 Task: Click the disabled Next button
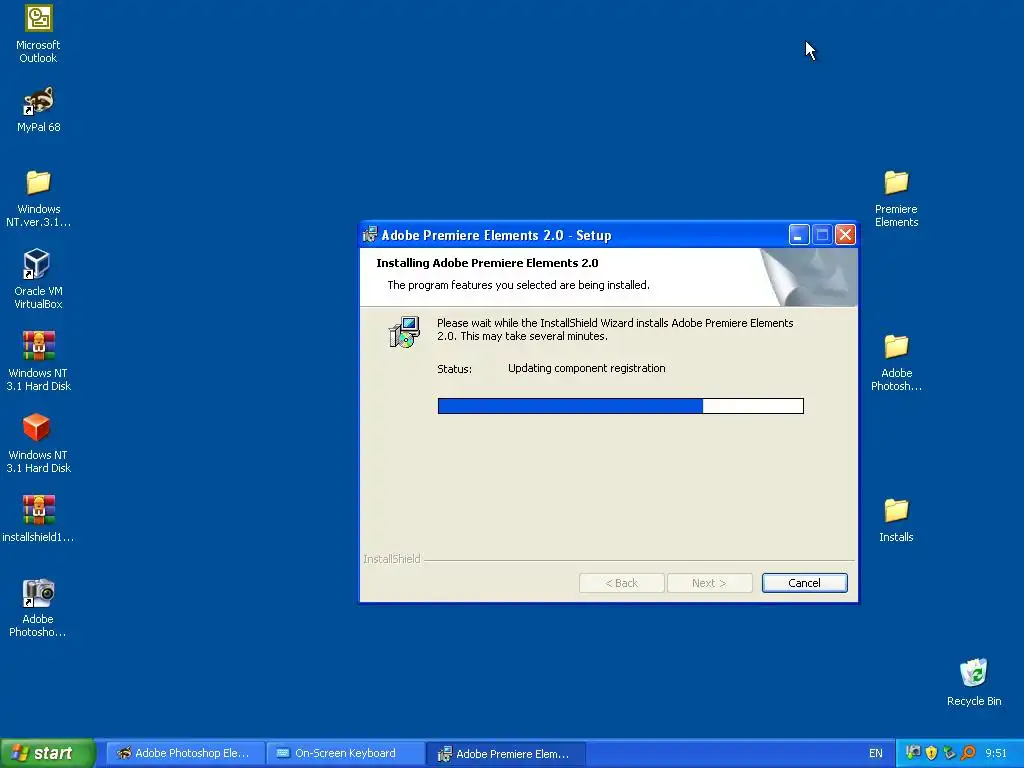pos(709,583)
